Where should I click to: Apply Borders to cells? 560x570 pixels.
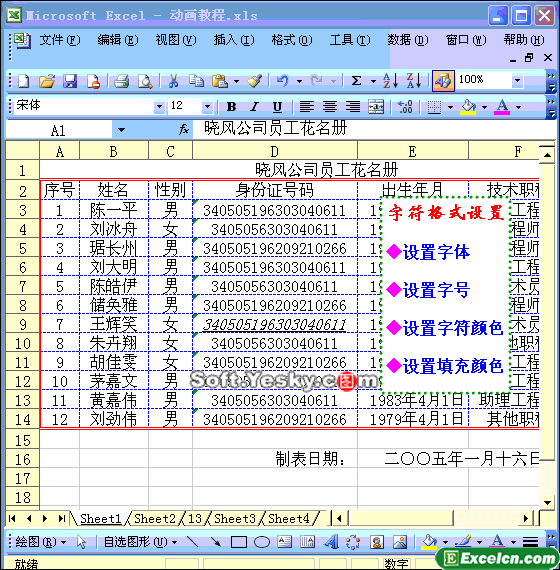point(434,107)
